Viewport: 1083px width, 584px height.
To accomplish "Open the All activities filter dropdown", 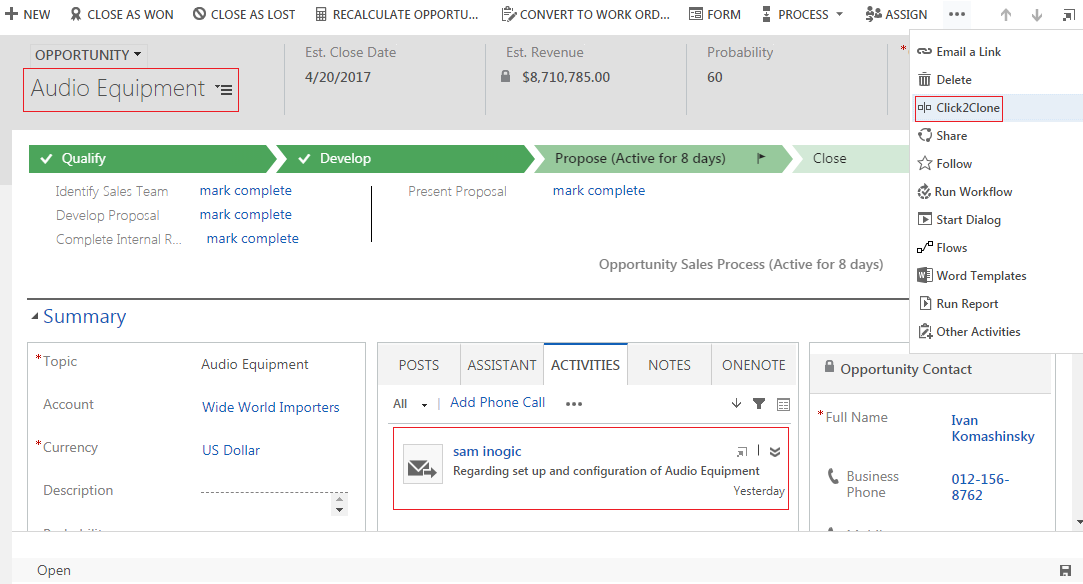I will (x=410, y=404).
